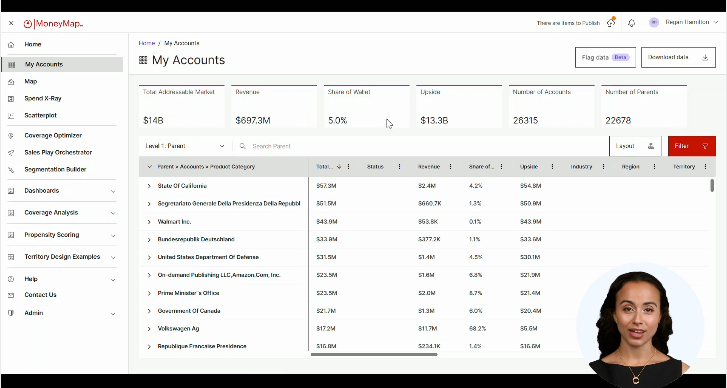
Task: Expand Volkswagen Ag row
Action: [x=149, y=329]
